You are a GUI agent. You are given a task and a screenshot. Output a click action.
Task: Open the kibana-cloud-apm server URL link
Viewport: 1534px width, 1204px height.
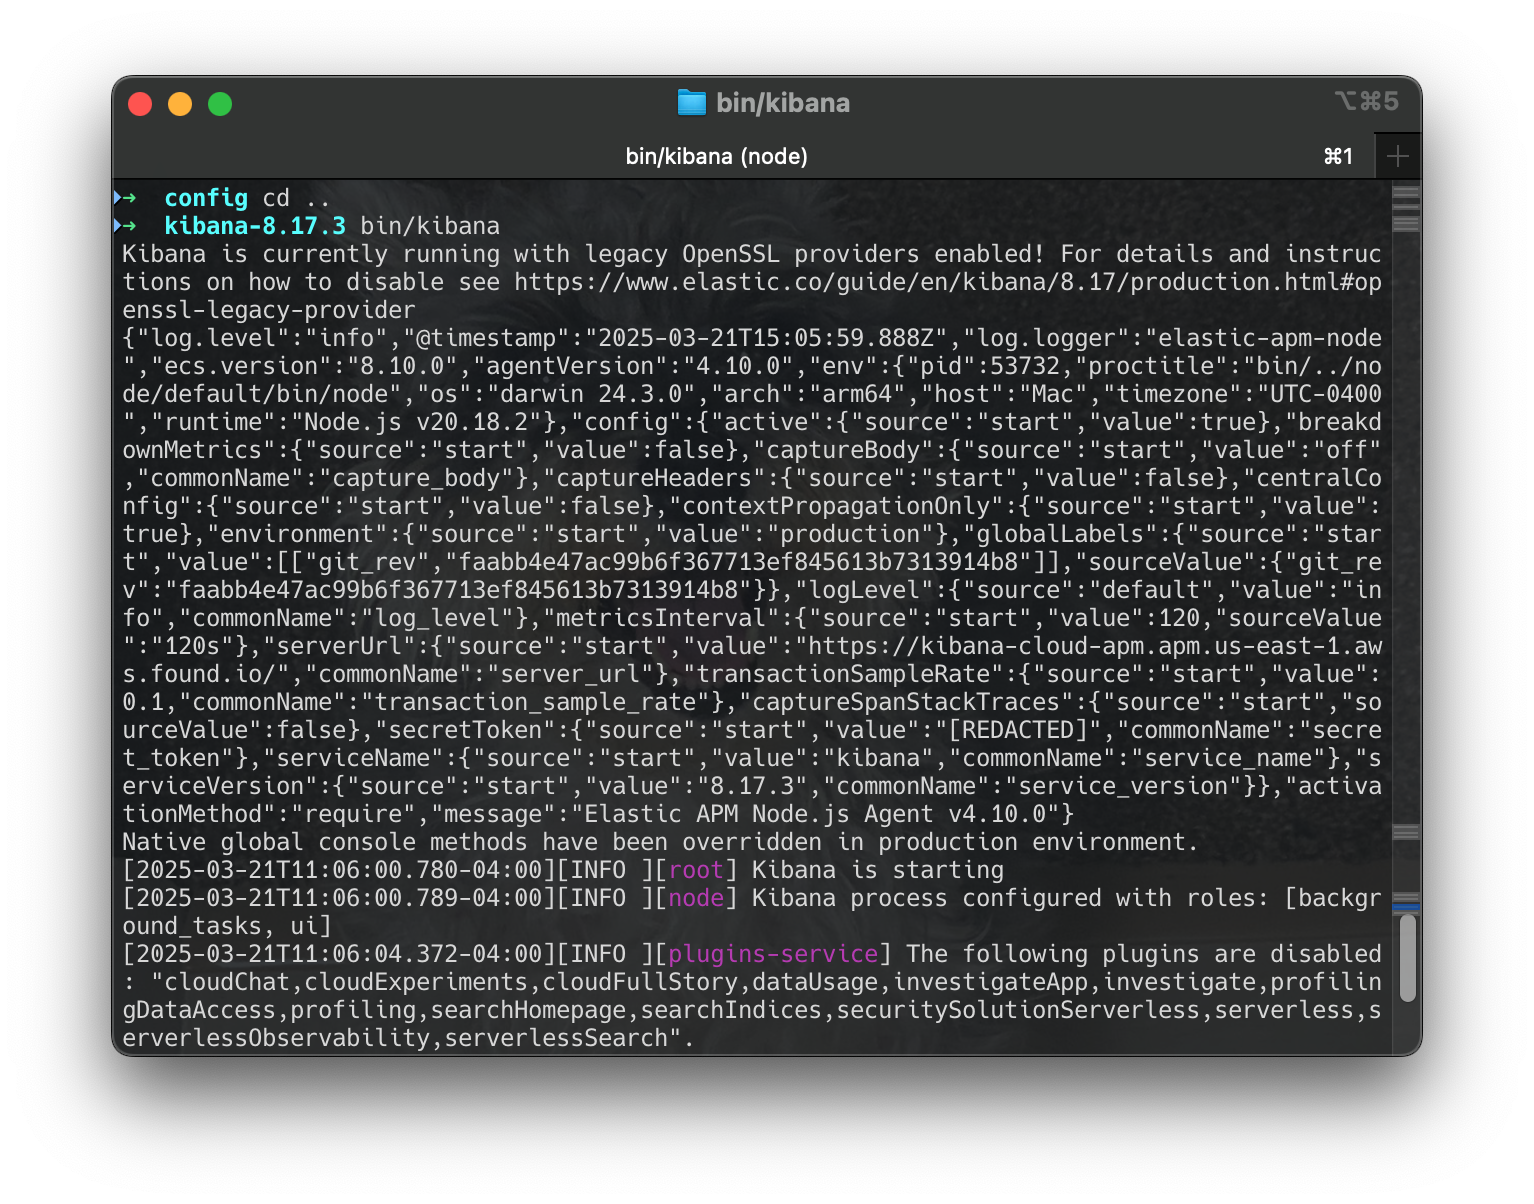click(1090, 646)
